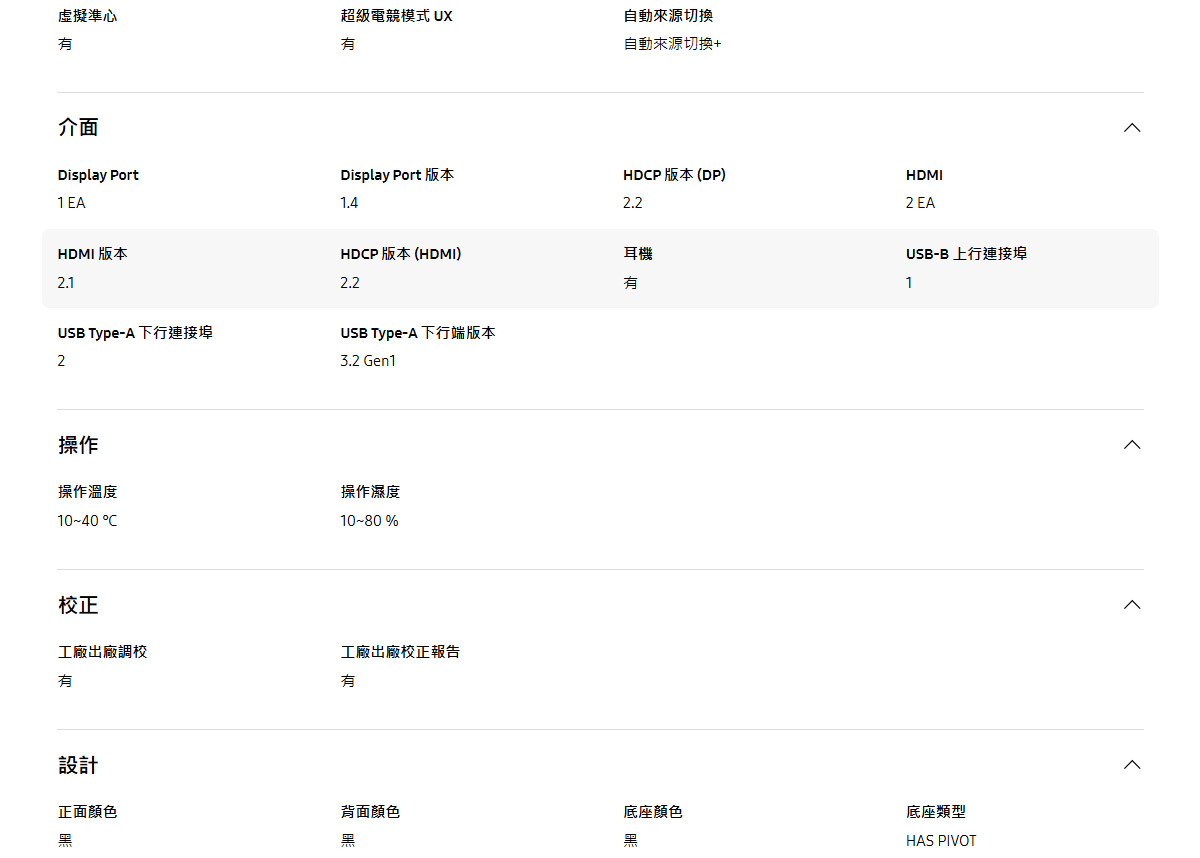Click the 介面 section heading

pos(78,127)
